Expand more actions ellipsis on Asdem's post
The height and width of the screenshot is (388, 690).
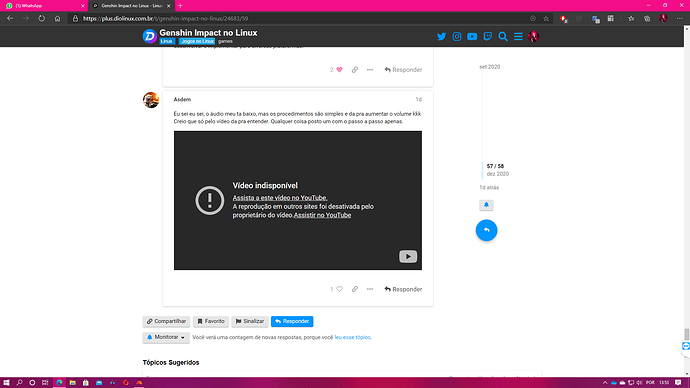click(x=370, y=289)
